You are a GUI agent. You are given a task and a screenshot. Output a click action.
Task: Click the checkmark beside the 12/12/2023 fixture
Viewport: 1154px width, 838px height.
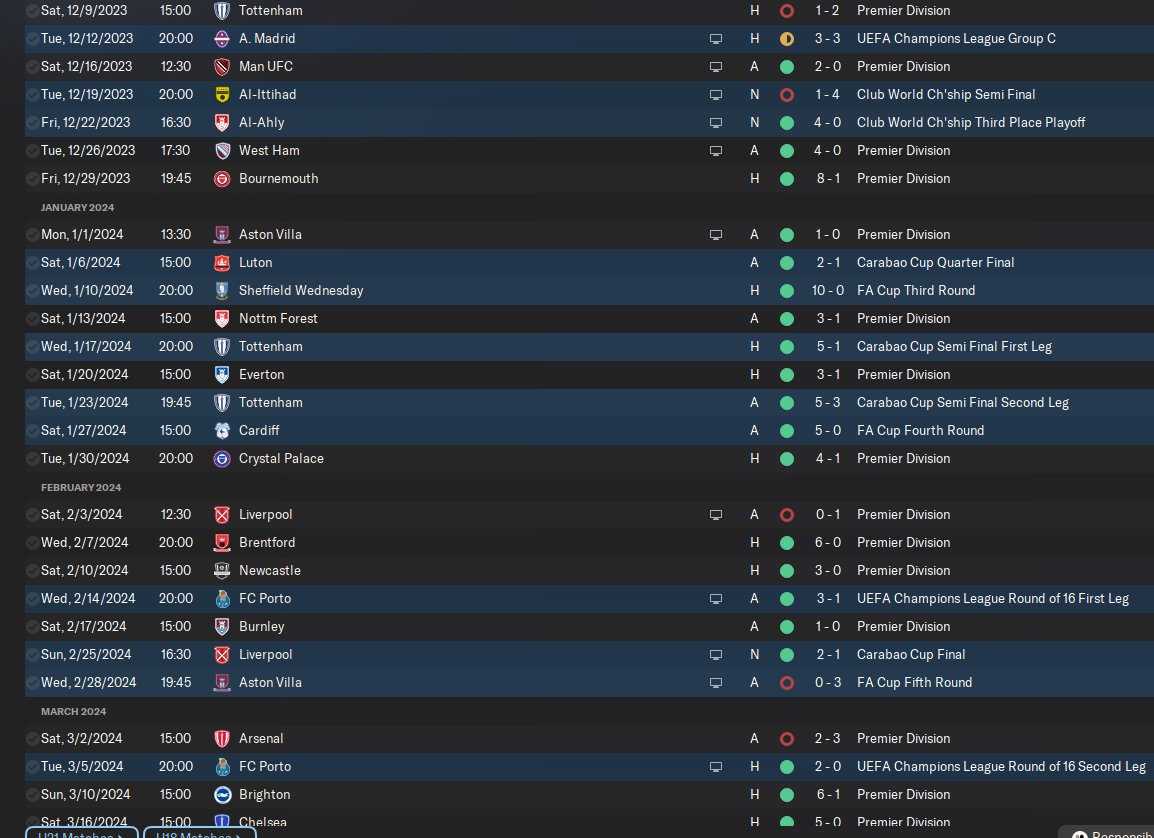[34, 39]
